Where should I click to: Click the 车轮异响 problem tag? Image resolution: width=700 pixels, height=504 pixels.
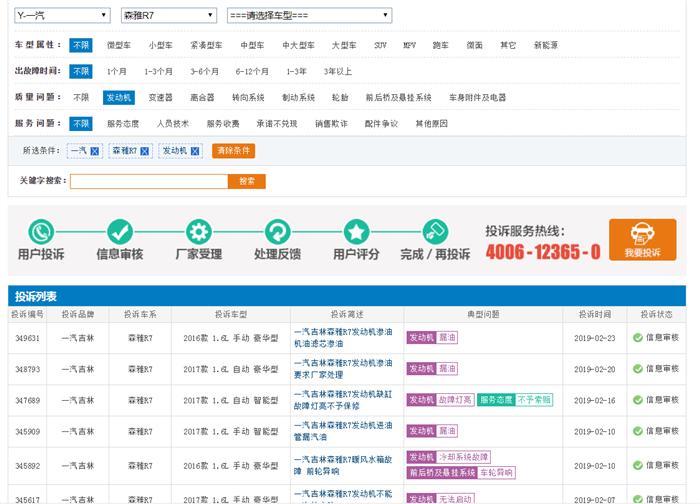tap(496, 473)
